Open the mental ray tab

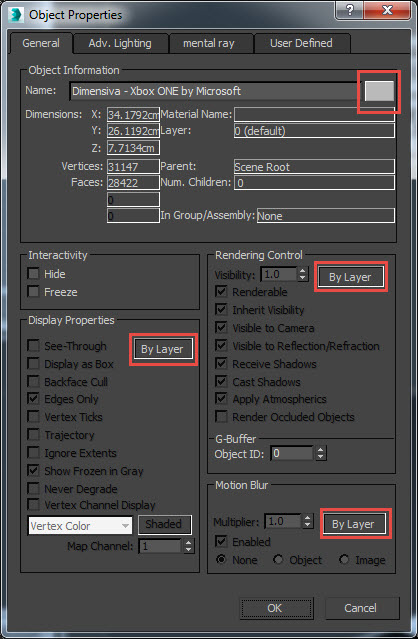pos(209,43)
